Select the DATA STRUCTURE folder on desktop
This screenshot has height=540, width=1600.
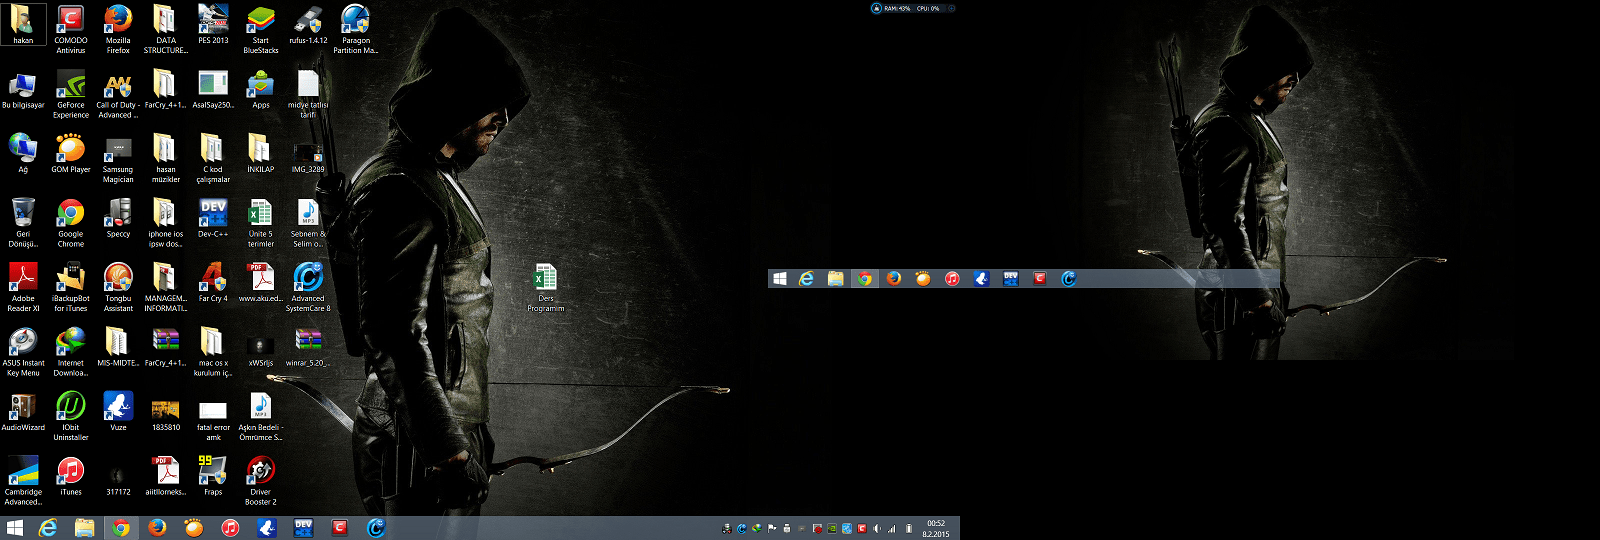point(165,29)
